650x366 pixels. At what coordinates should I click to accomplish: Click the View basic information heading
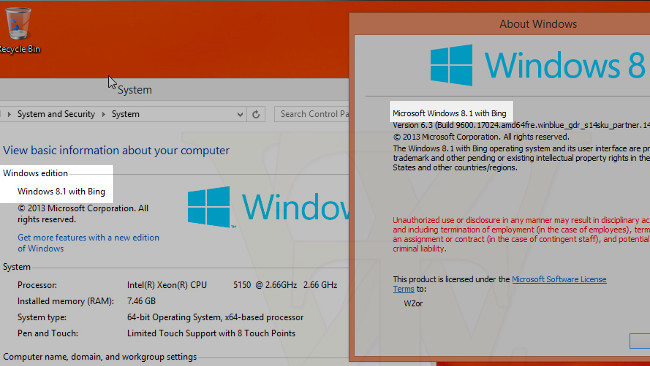click(116, 150)
